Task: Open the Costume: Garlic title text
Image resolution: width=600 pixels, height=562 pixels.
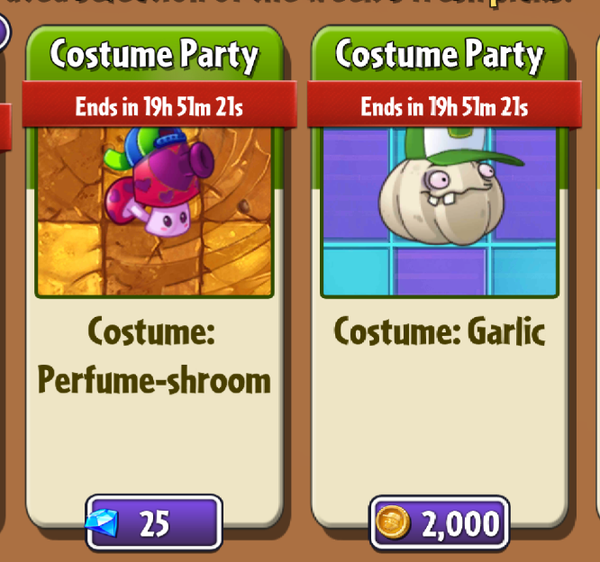Action: [x=439, y=331]
